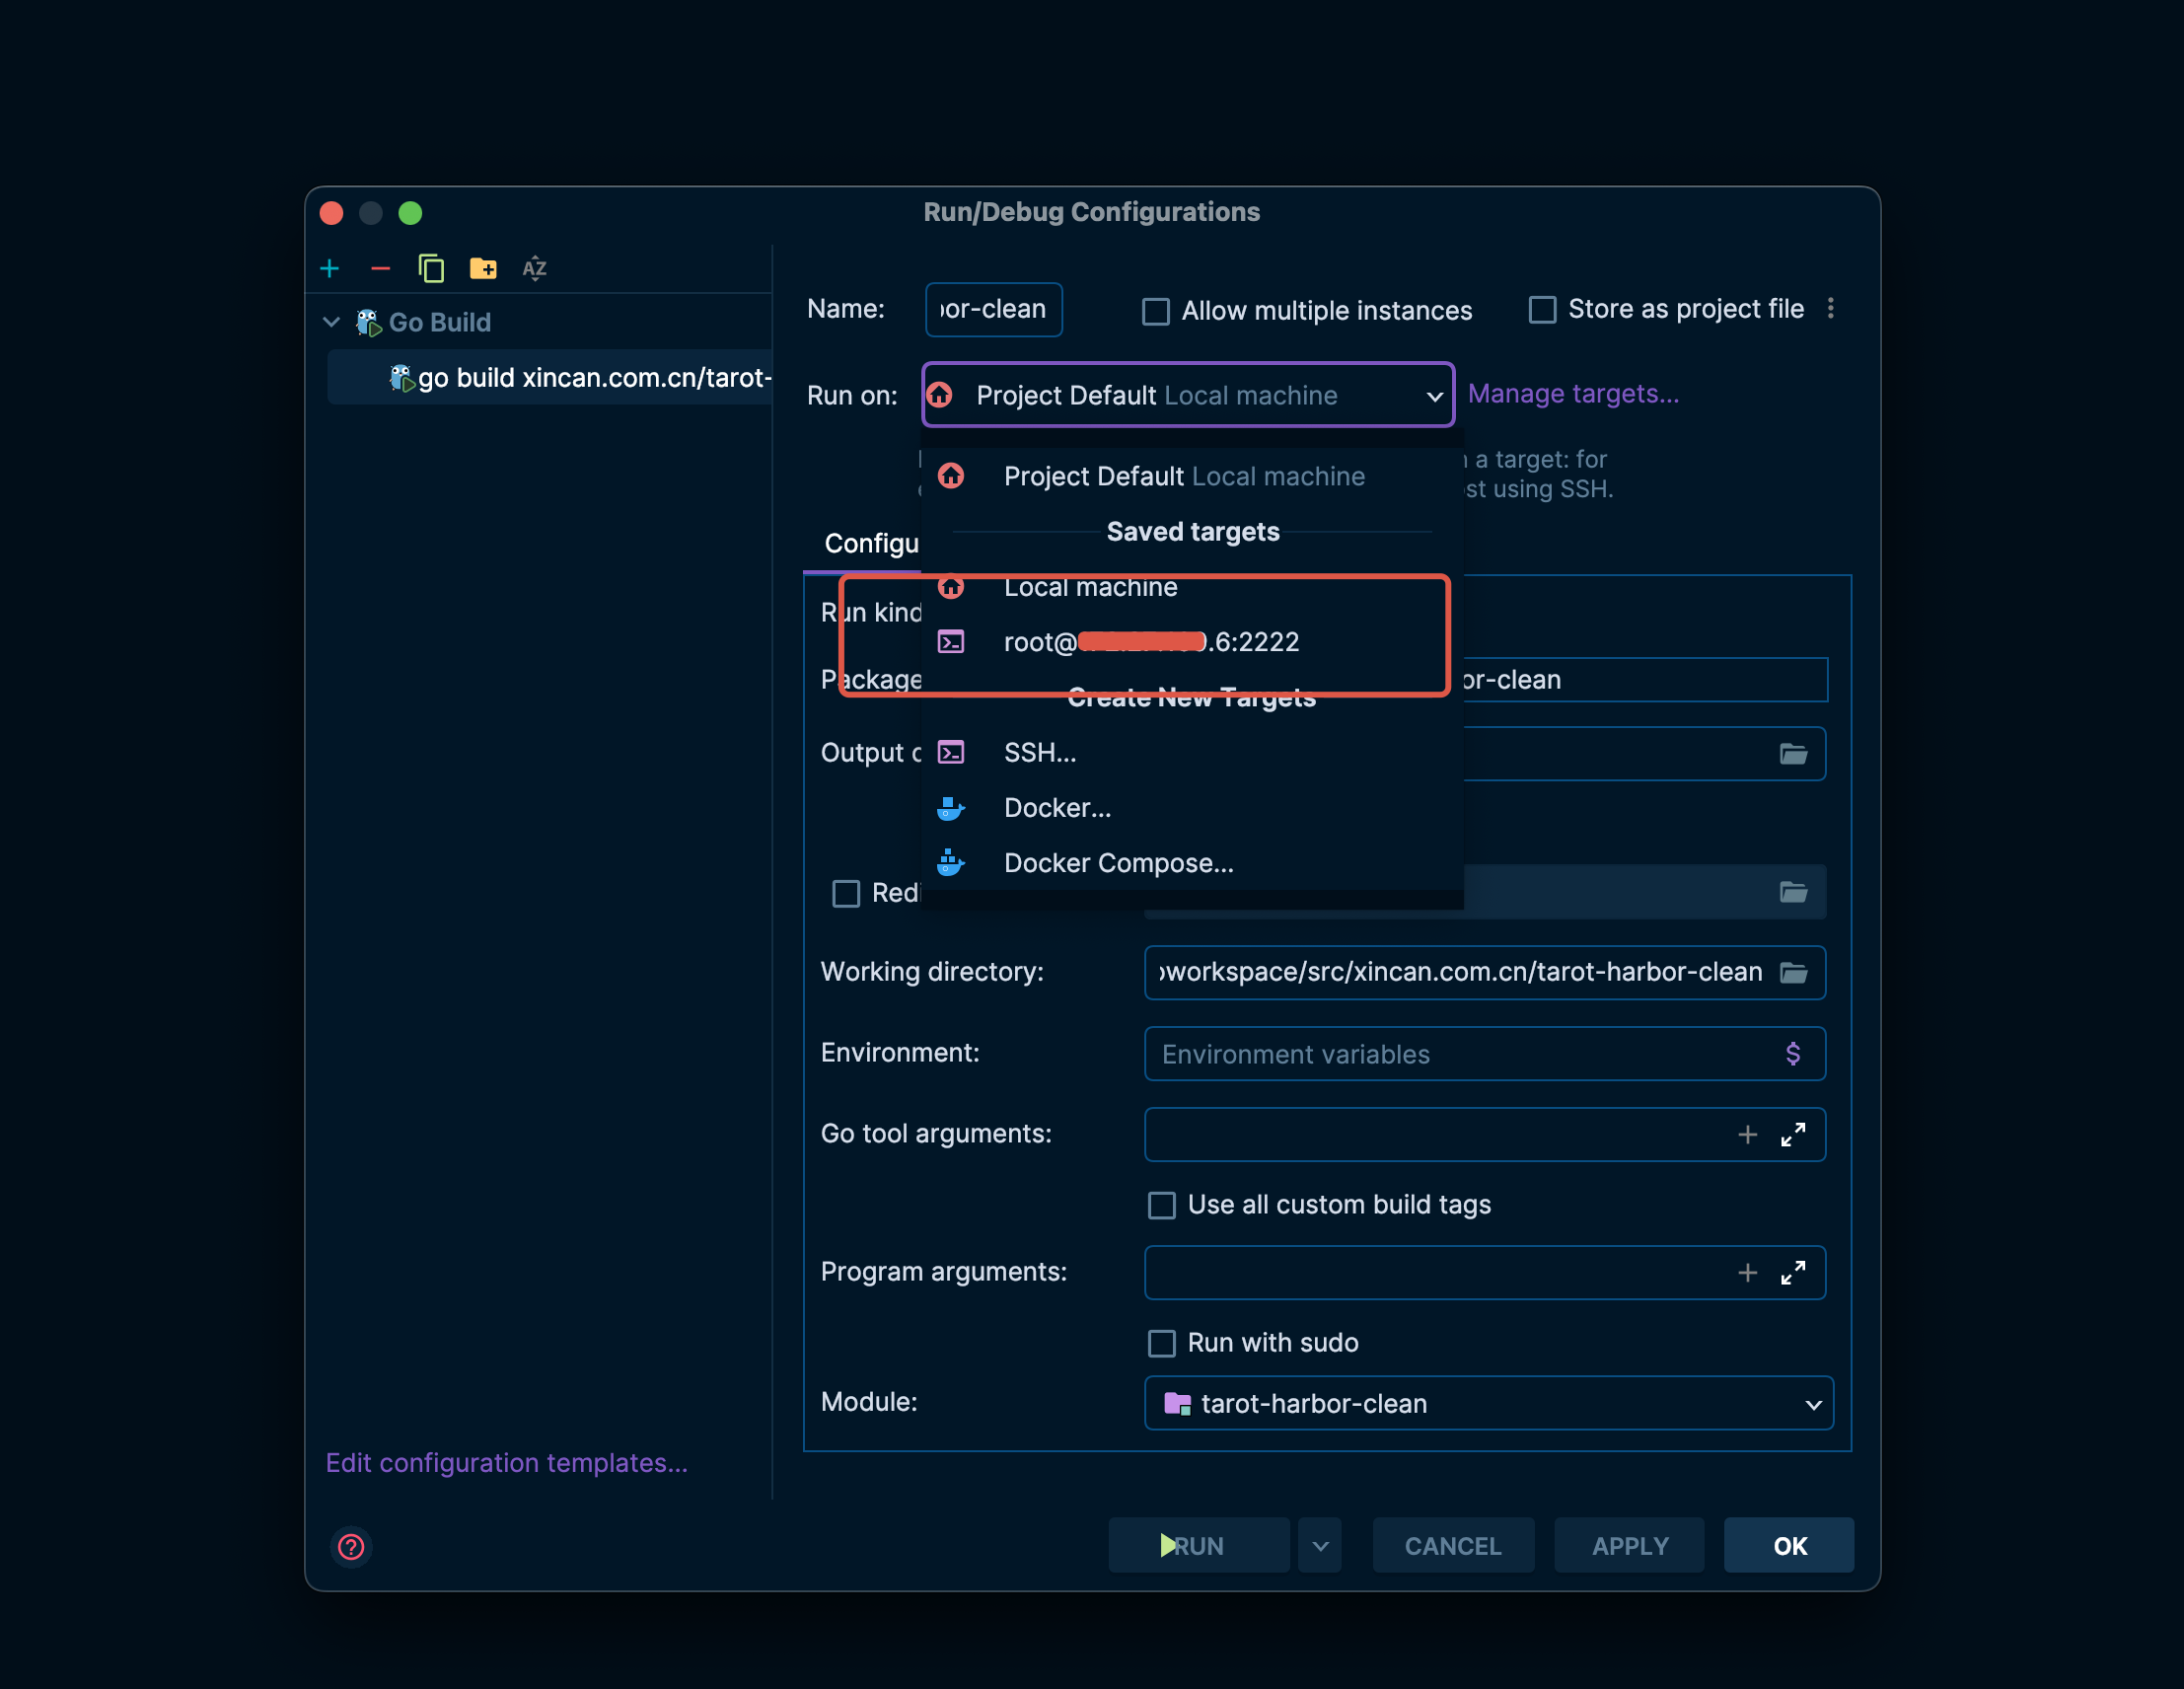Check Store as project file
The width and height of the screenshot is (2184, 1689).
pos(1542,310)
